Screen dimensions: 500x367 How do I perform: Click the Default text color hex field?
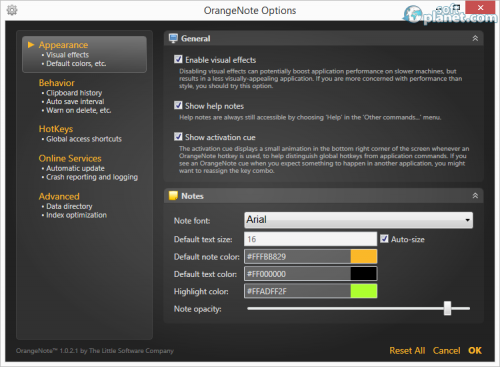[298, 274]
